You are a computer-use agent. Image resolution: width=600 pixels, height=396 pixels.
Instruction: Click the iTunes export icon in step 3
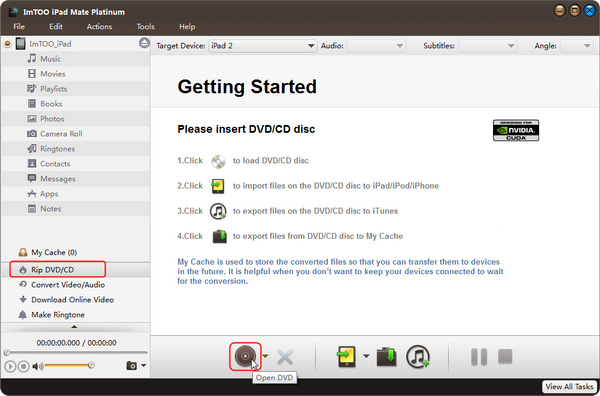click(x=218, y=211)
